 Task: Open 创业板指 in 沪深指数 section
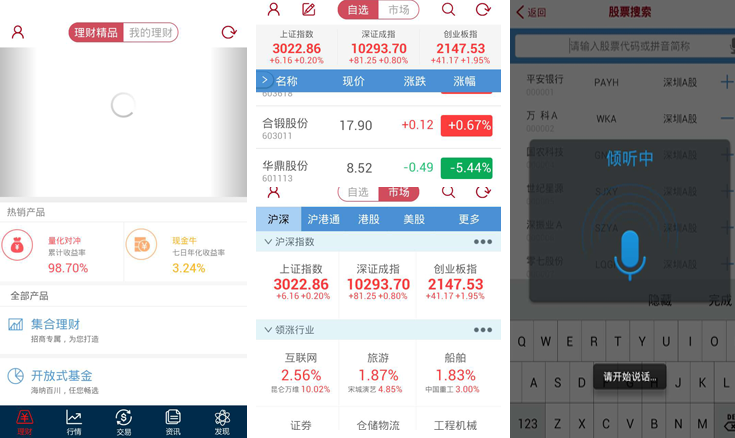[455, 282]
